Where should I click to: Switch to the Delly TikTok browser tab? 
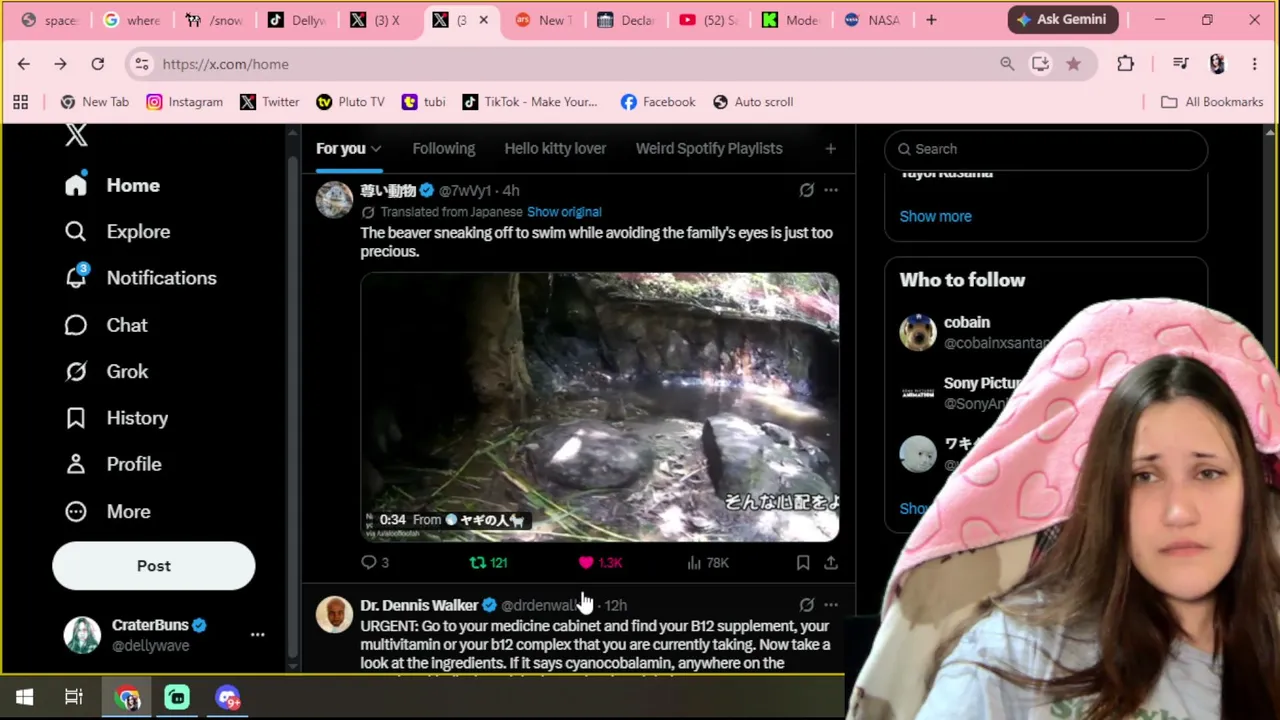point(296,20)
